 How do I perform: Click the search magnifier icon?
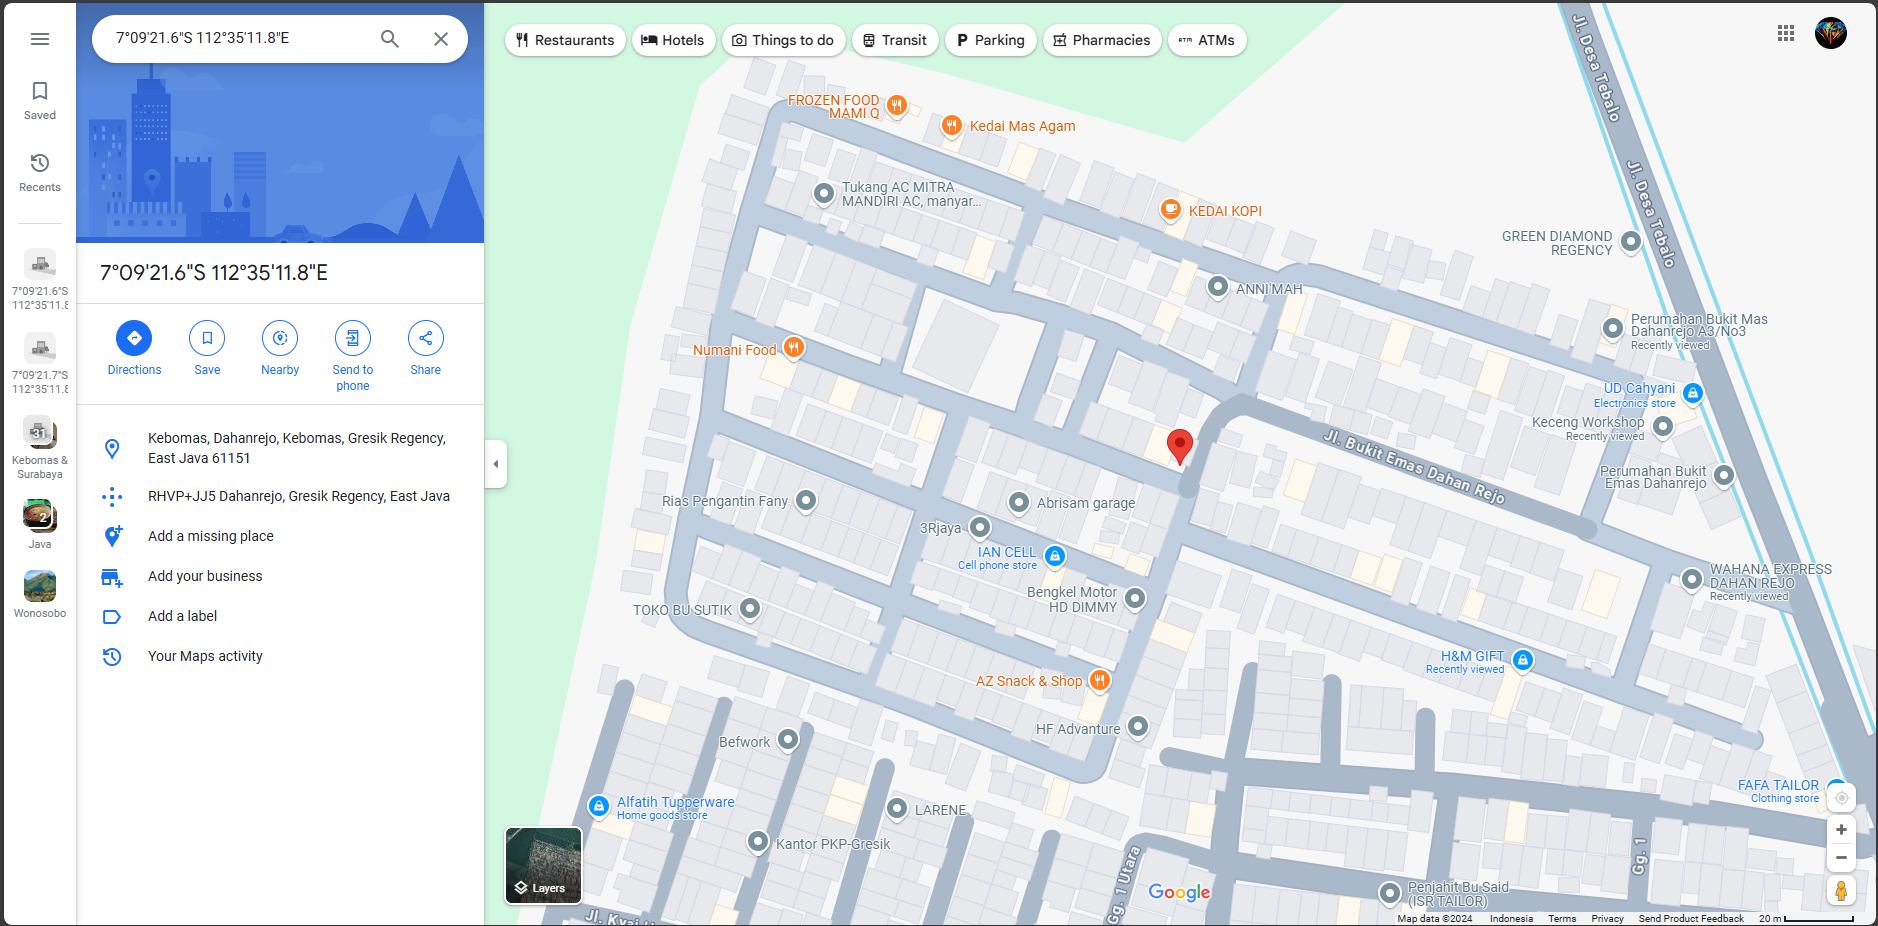coord(390,39)
